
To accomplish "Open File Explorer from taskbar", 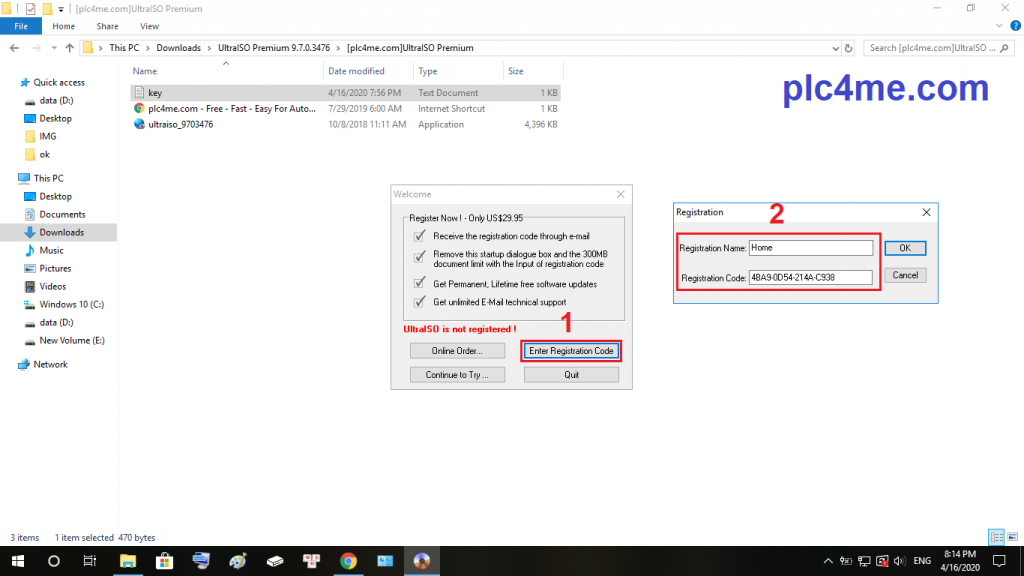I will point(127,561).
